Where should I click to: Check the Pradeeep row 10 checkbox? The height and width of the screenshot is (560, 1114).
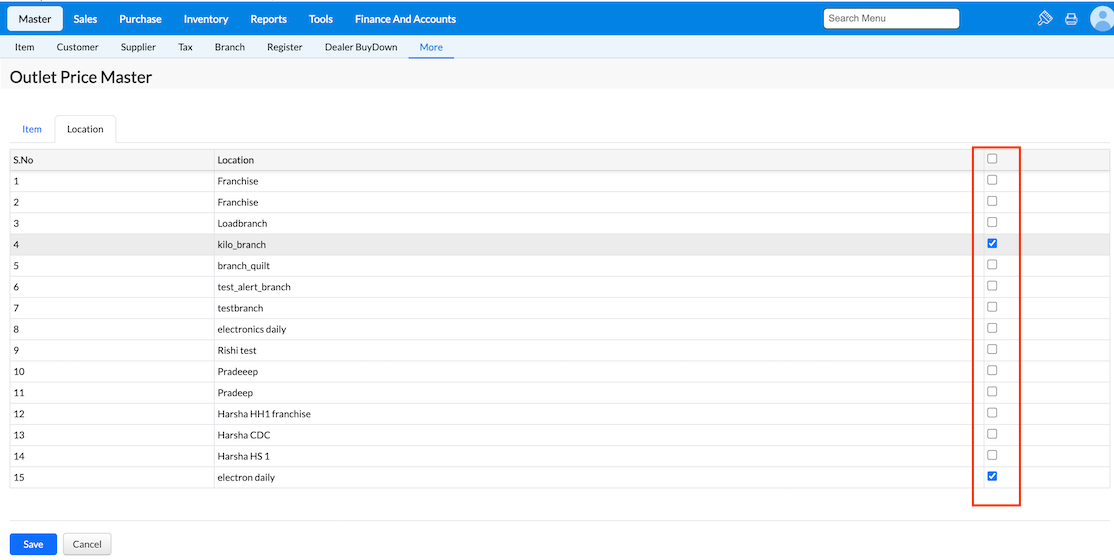click(x=993, y=370)
